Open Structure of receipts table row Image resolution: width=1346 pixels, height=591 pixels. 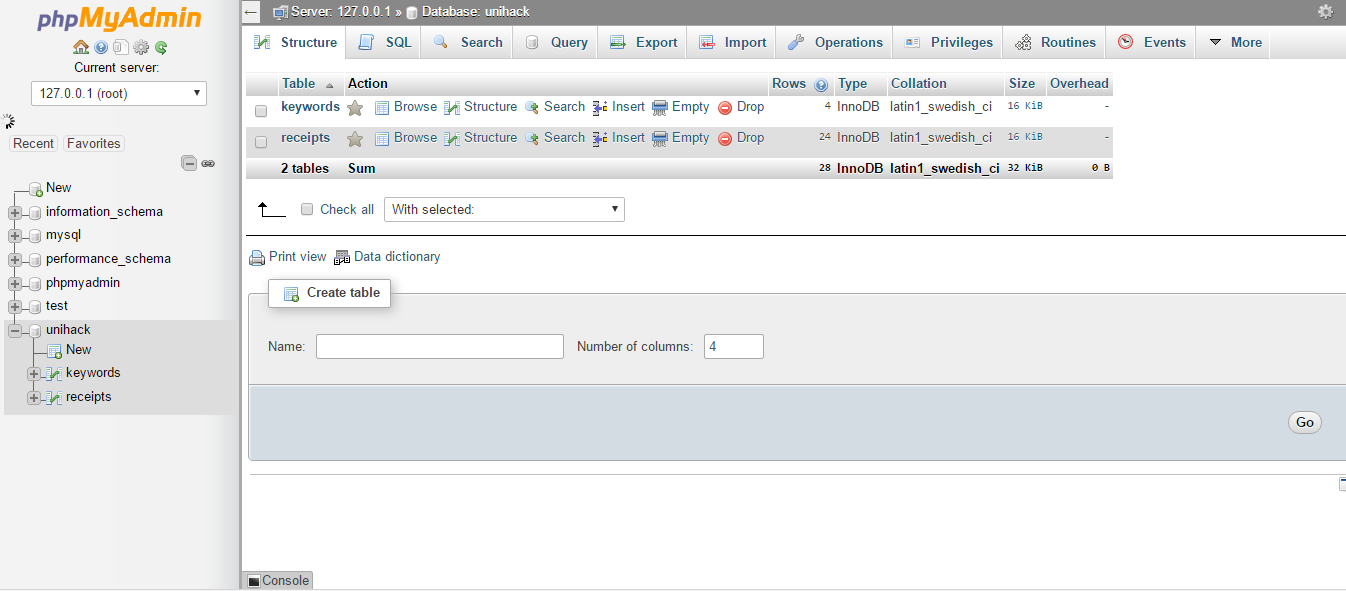point(481,138)
